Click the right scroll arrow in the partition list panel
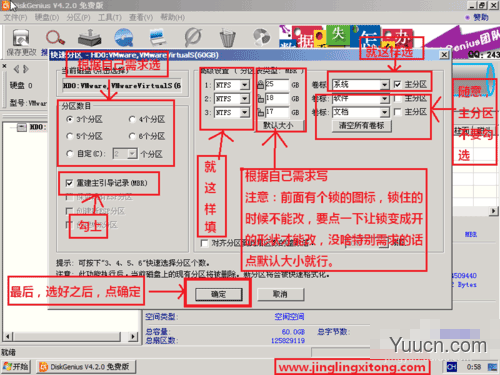 click(x=494, y=211)
